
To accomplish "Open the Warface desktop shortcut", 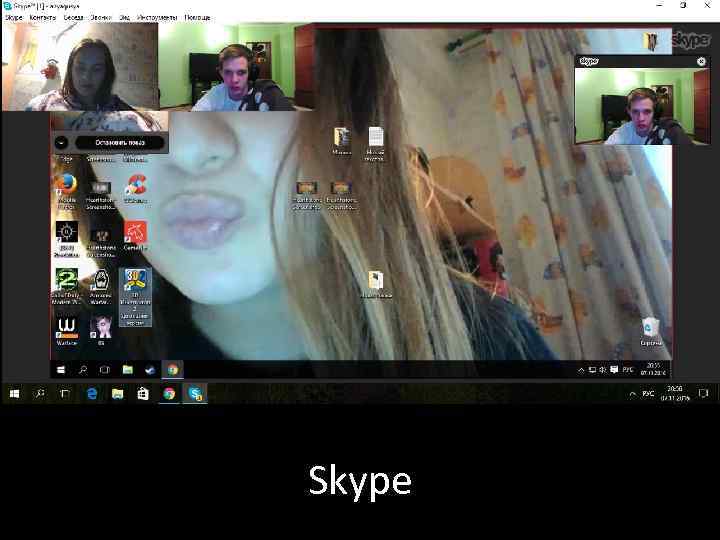I will tap(67, 331).
